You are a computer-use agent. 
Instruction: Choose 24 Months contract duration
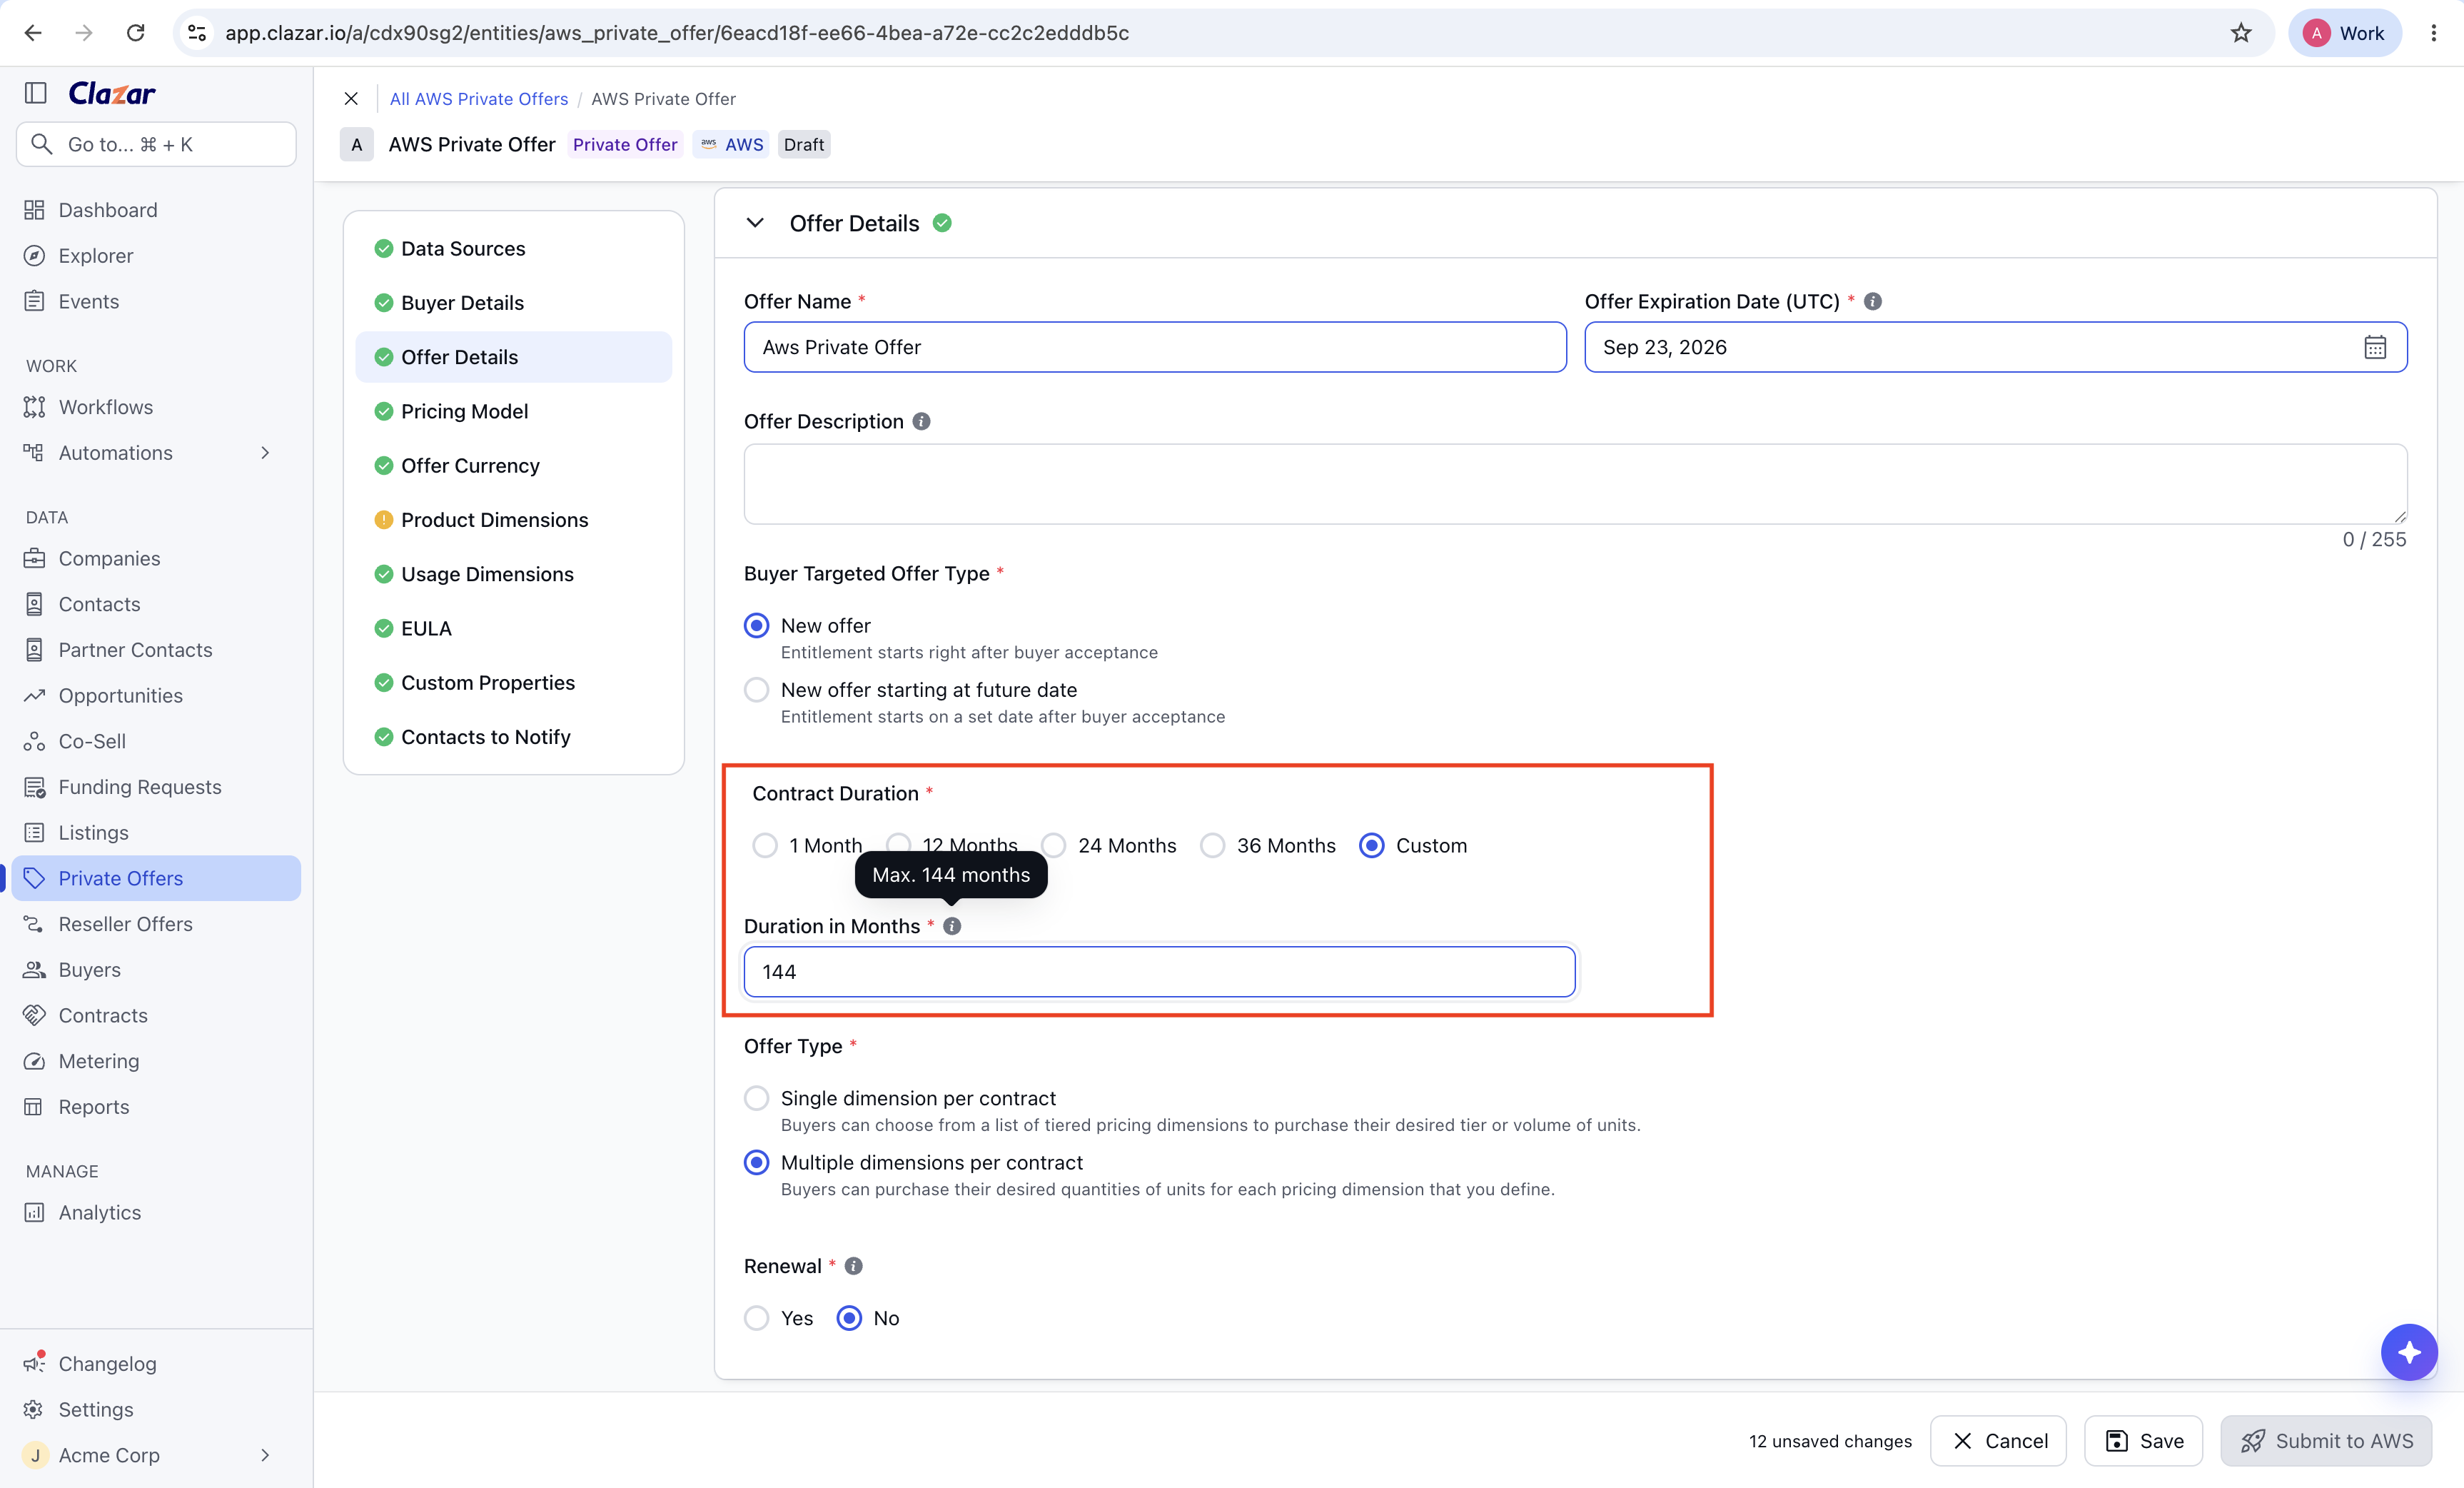[x=1054, y=846]
